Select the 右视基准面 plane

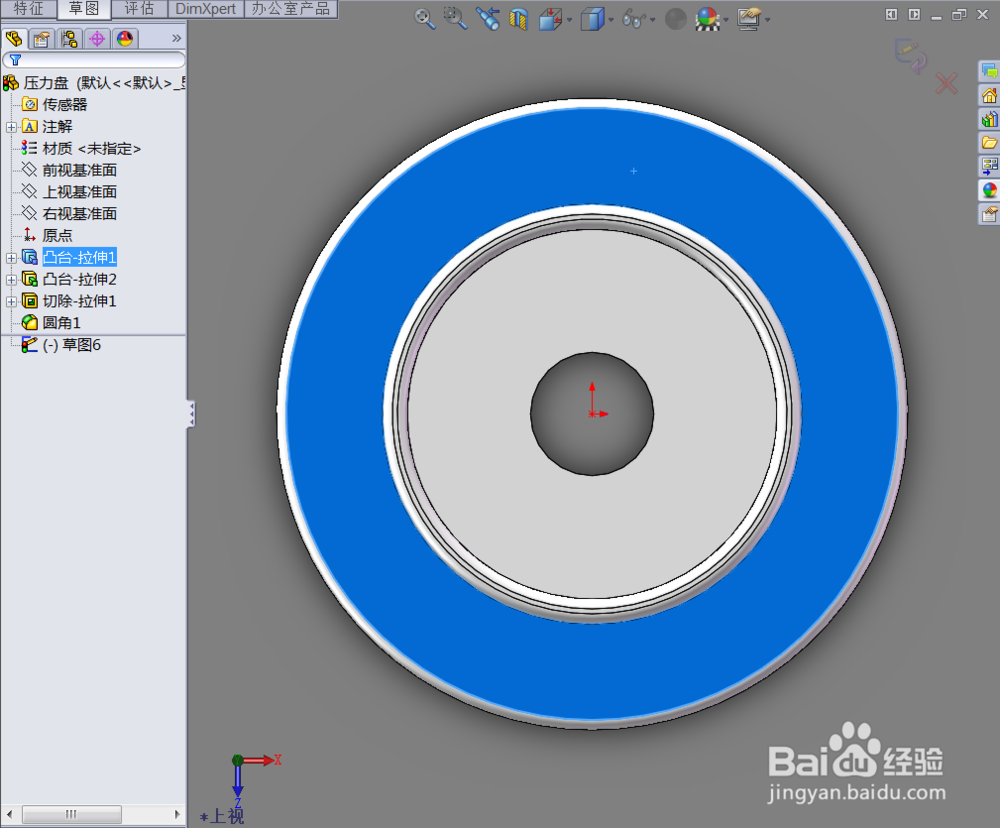coord(69,214)
